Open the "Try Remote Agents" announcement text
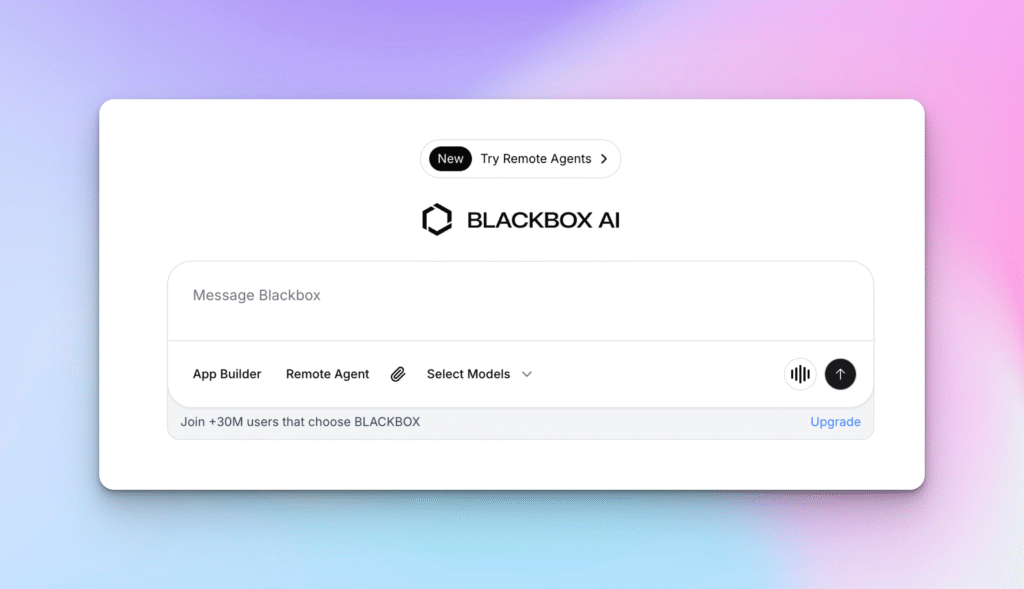Screen dimensions: 1024x589 coord(535,159)
